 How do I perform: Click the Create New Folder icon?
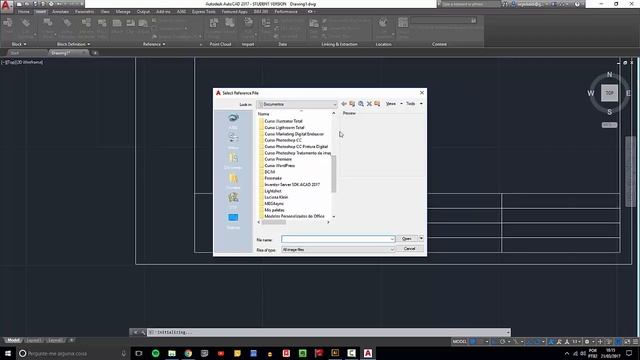[377, 104]
